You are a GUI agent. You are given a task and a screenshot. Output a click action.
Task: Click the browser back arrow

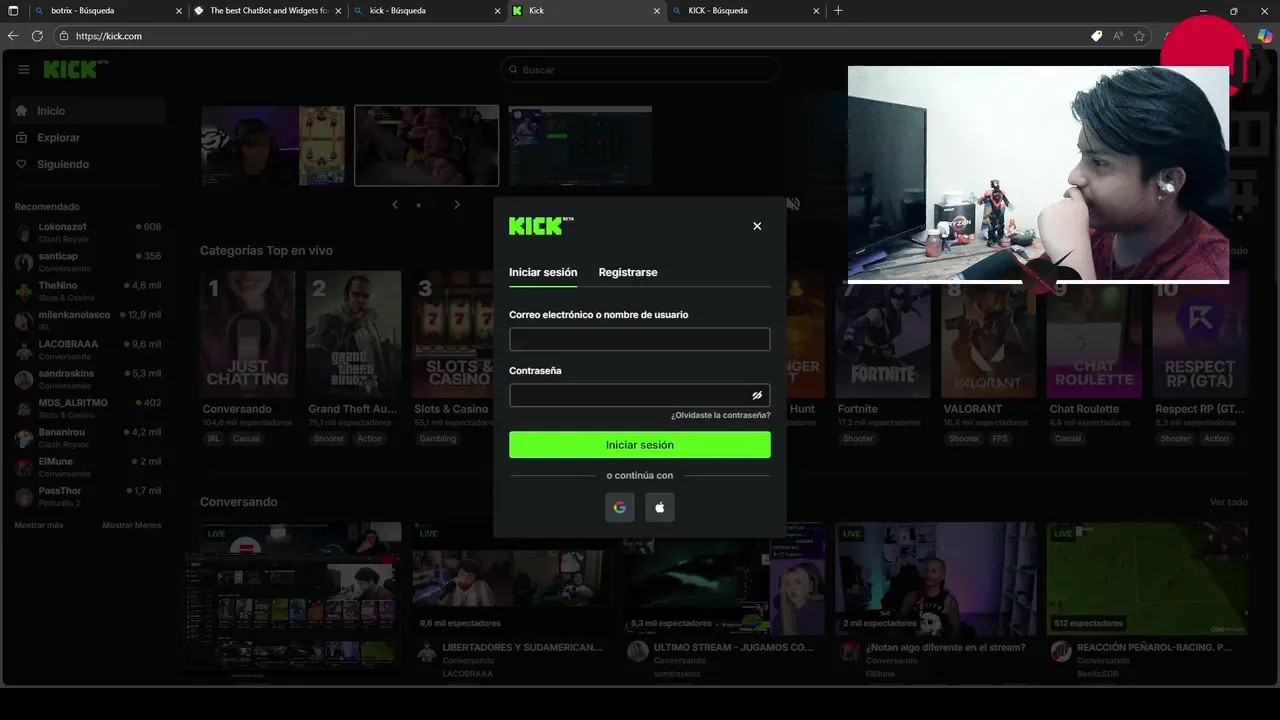pos(13,36)
